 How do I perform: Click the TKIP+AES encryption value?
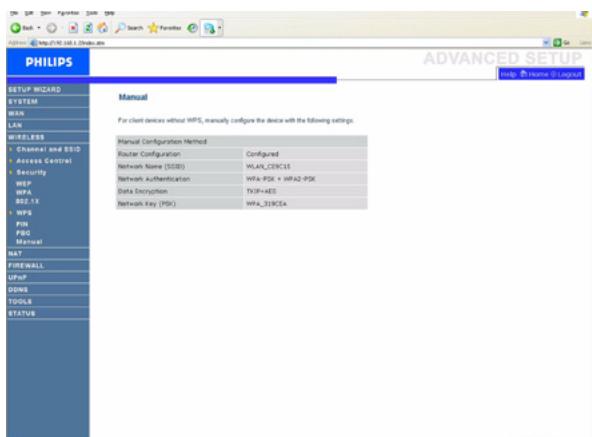coord(261,191)
